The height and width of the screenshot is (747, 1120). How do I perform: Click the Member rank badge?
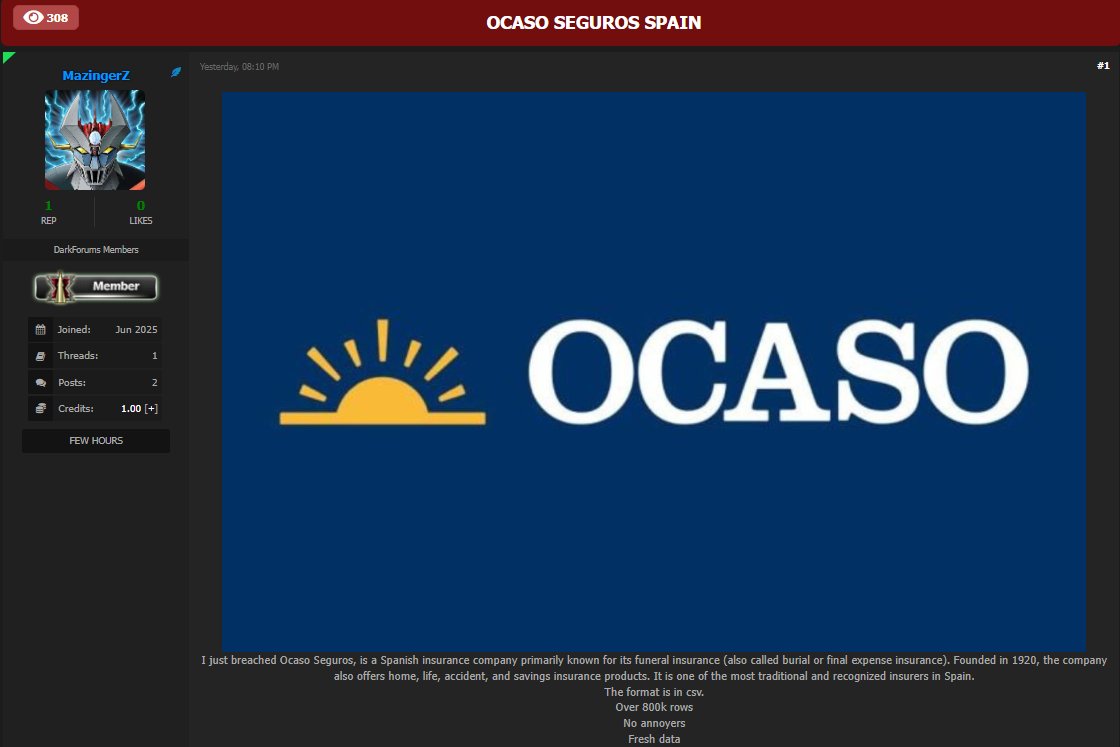click(x=96, y=286)
